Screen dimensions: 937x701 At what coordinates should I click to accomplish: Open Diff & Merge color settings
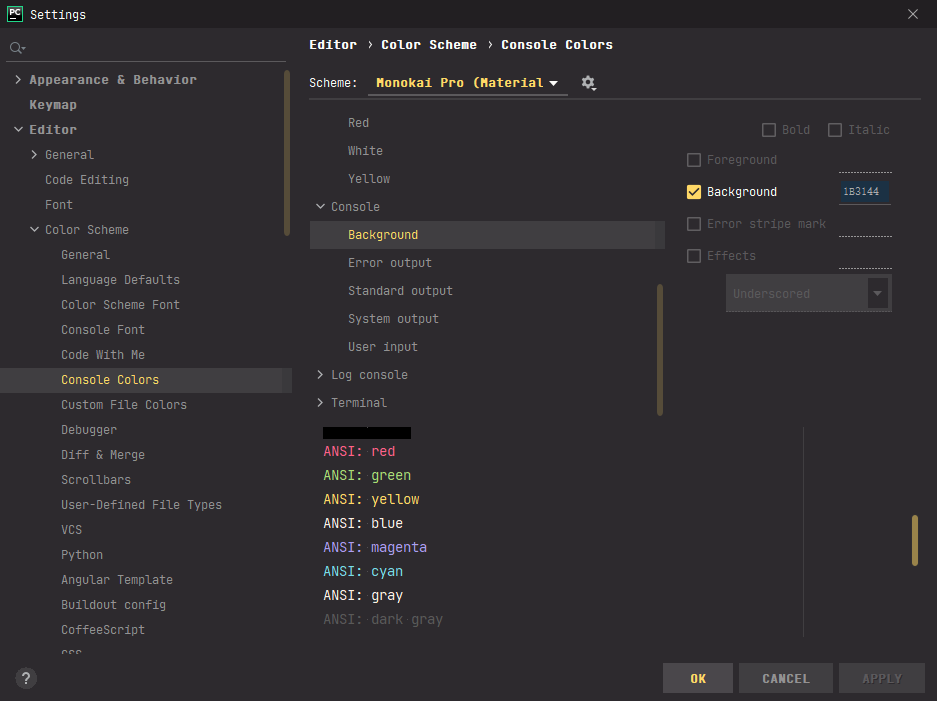[x=102, y=455]
